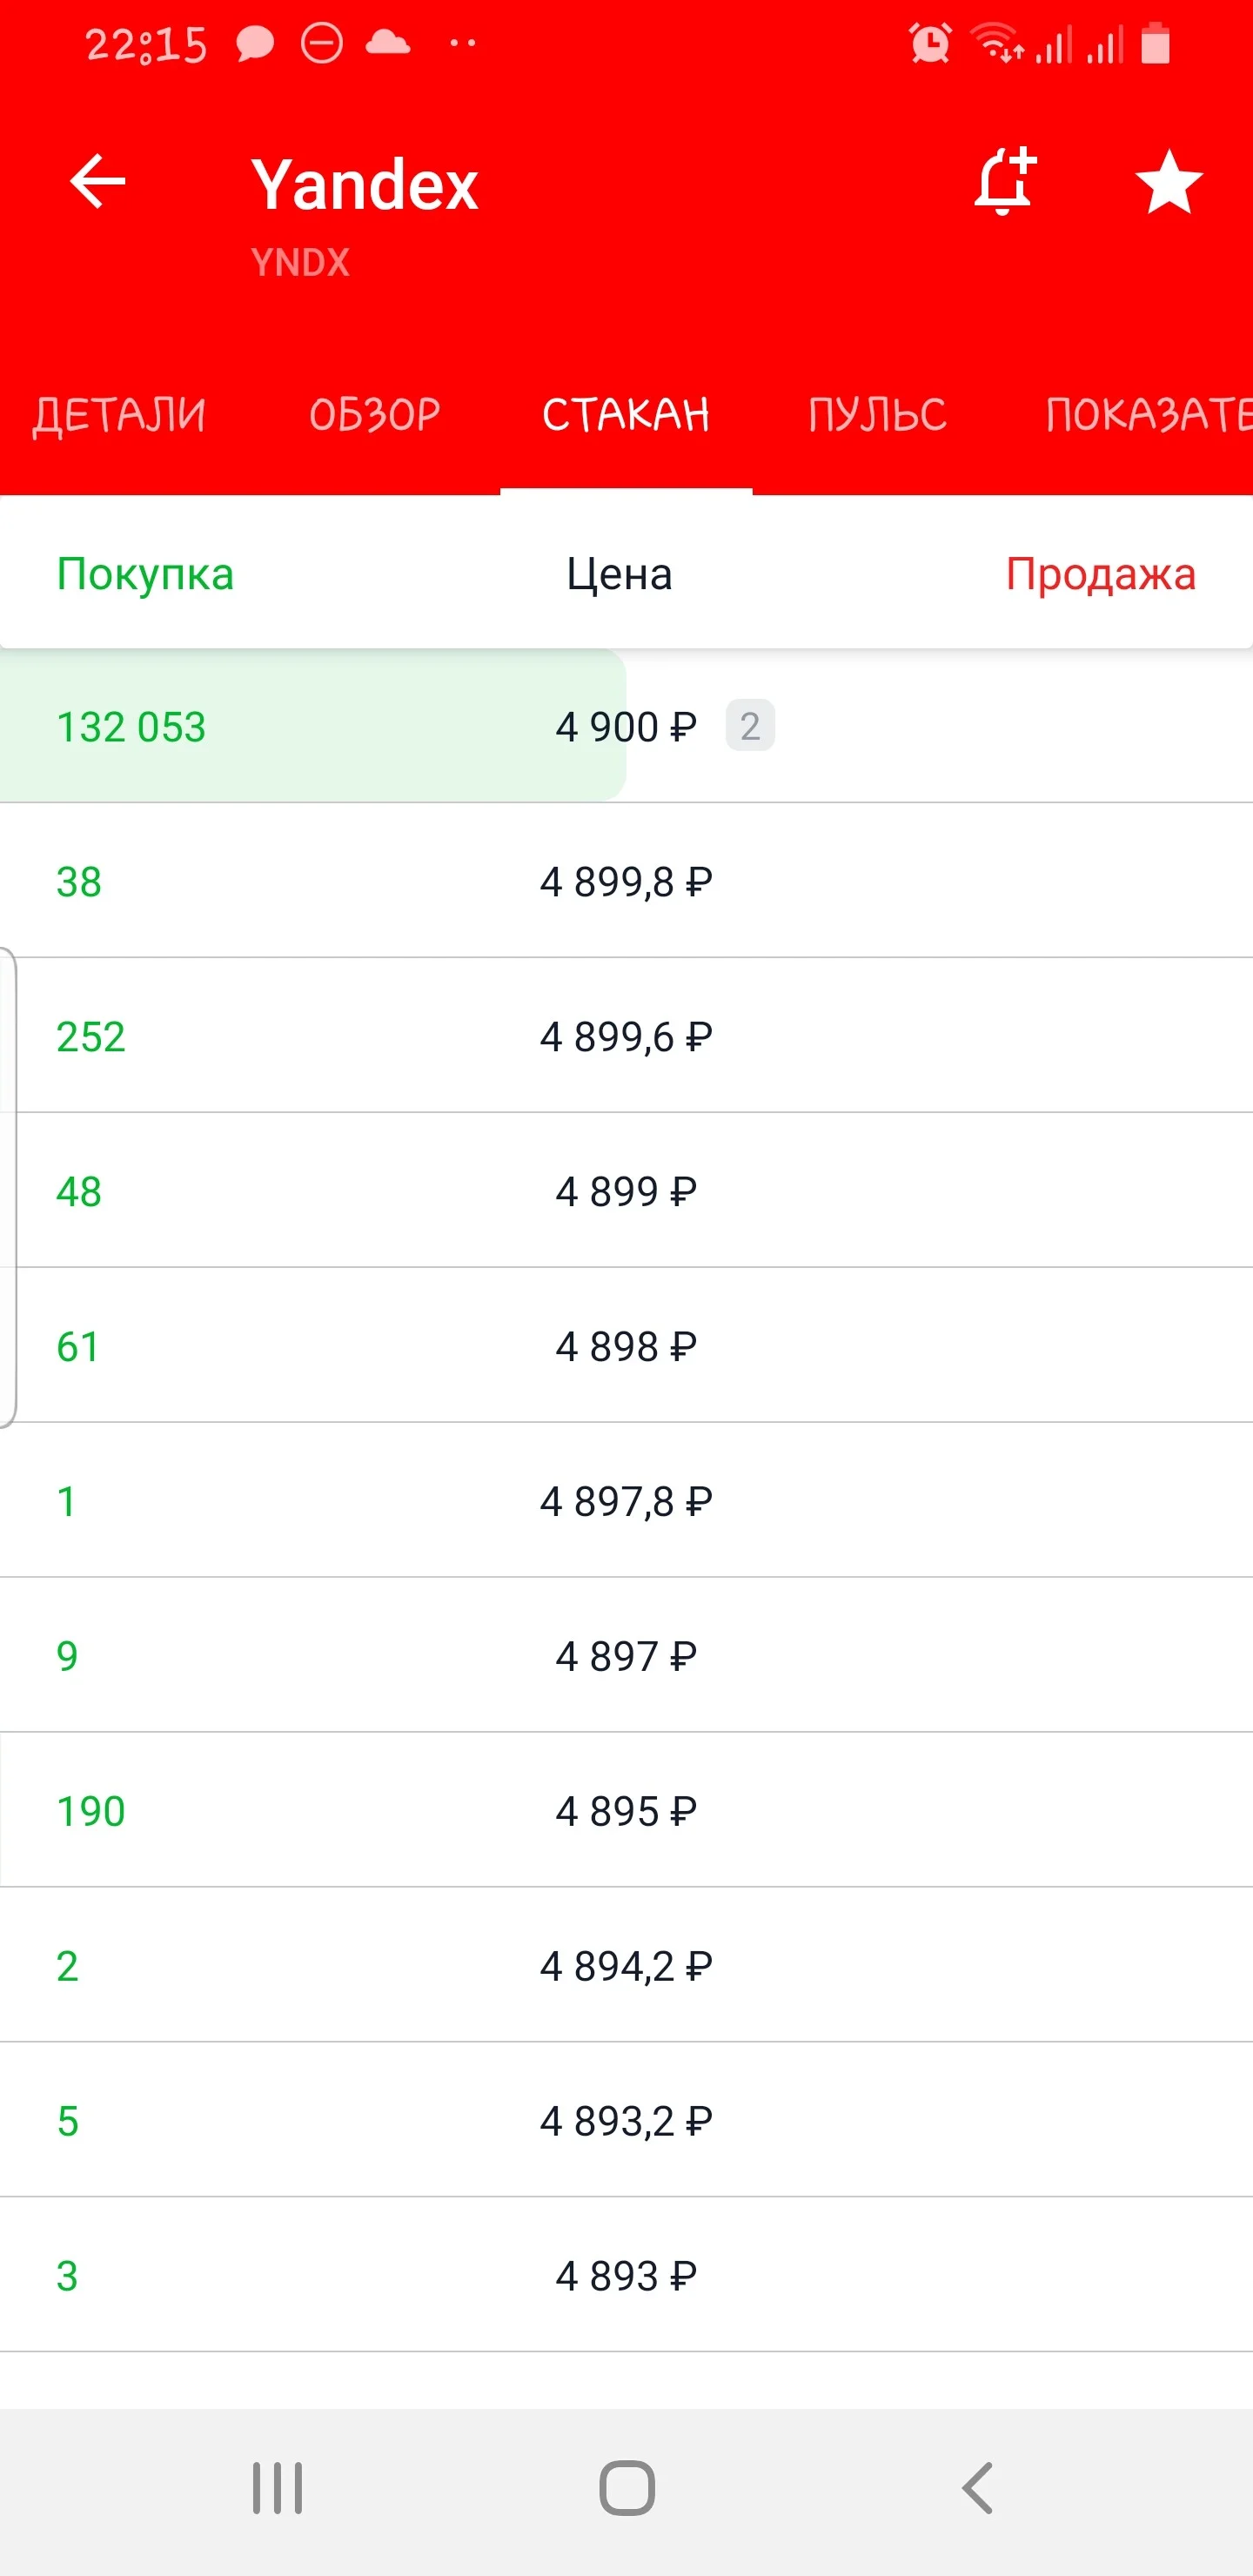Tap the Продажа column header
Image resolution: width=1253 pixels, height=2576 pixels.
click(1100, 574)
